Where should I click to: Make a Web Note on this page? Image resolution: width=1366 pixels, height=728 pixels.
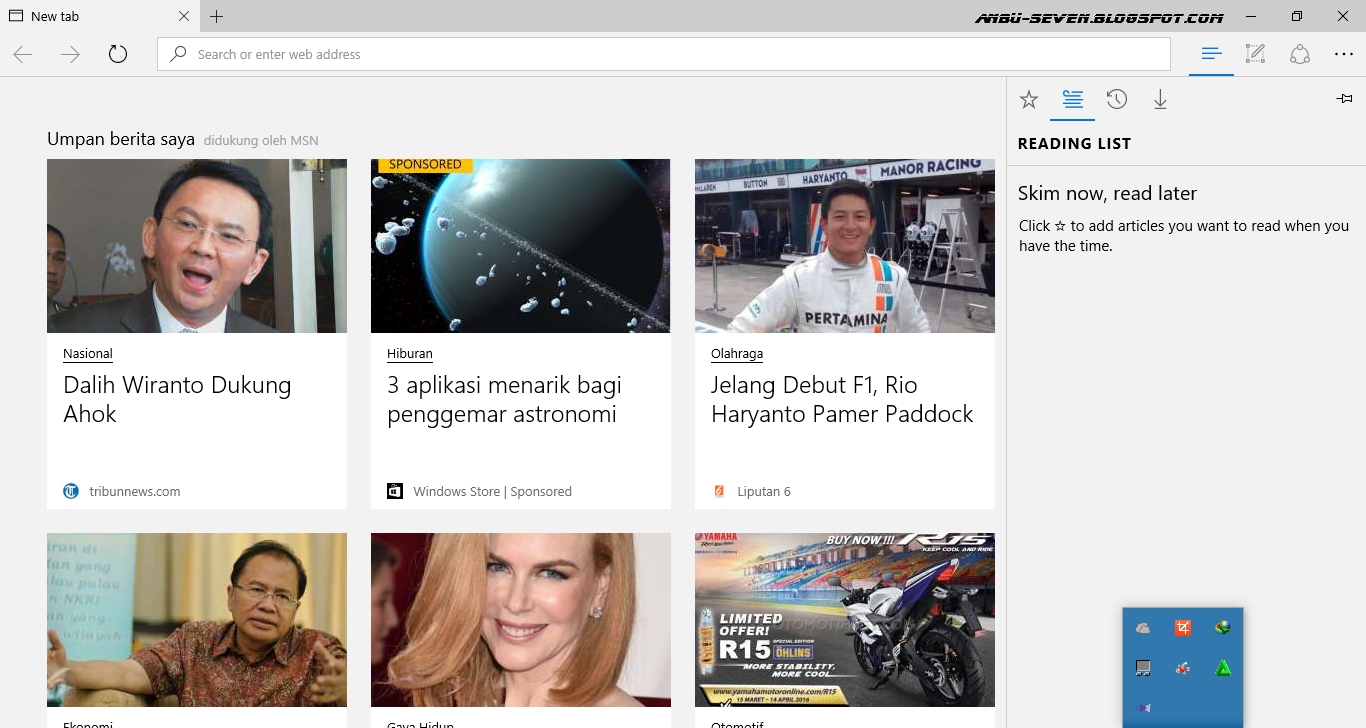1255,54
